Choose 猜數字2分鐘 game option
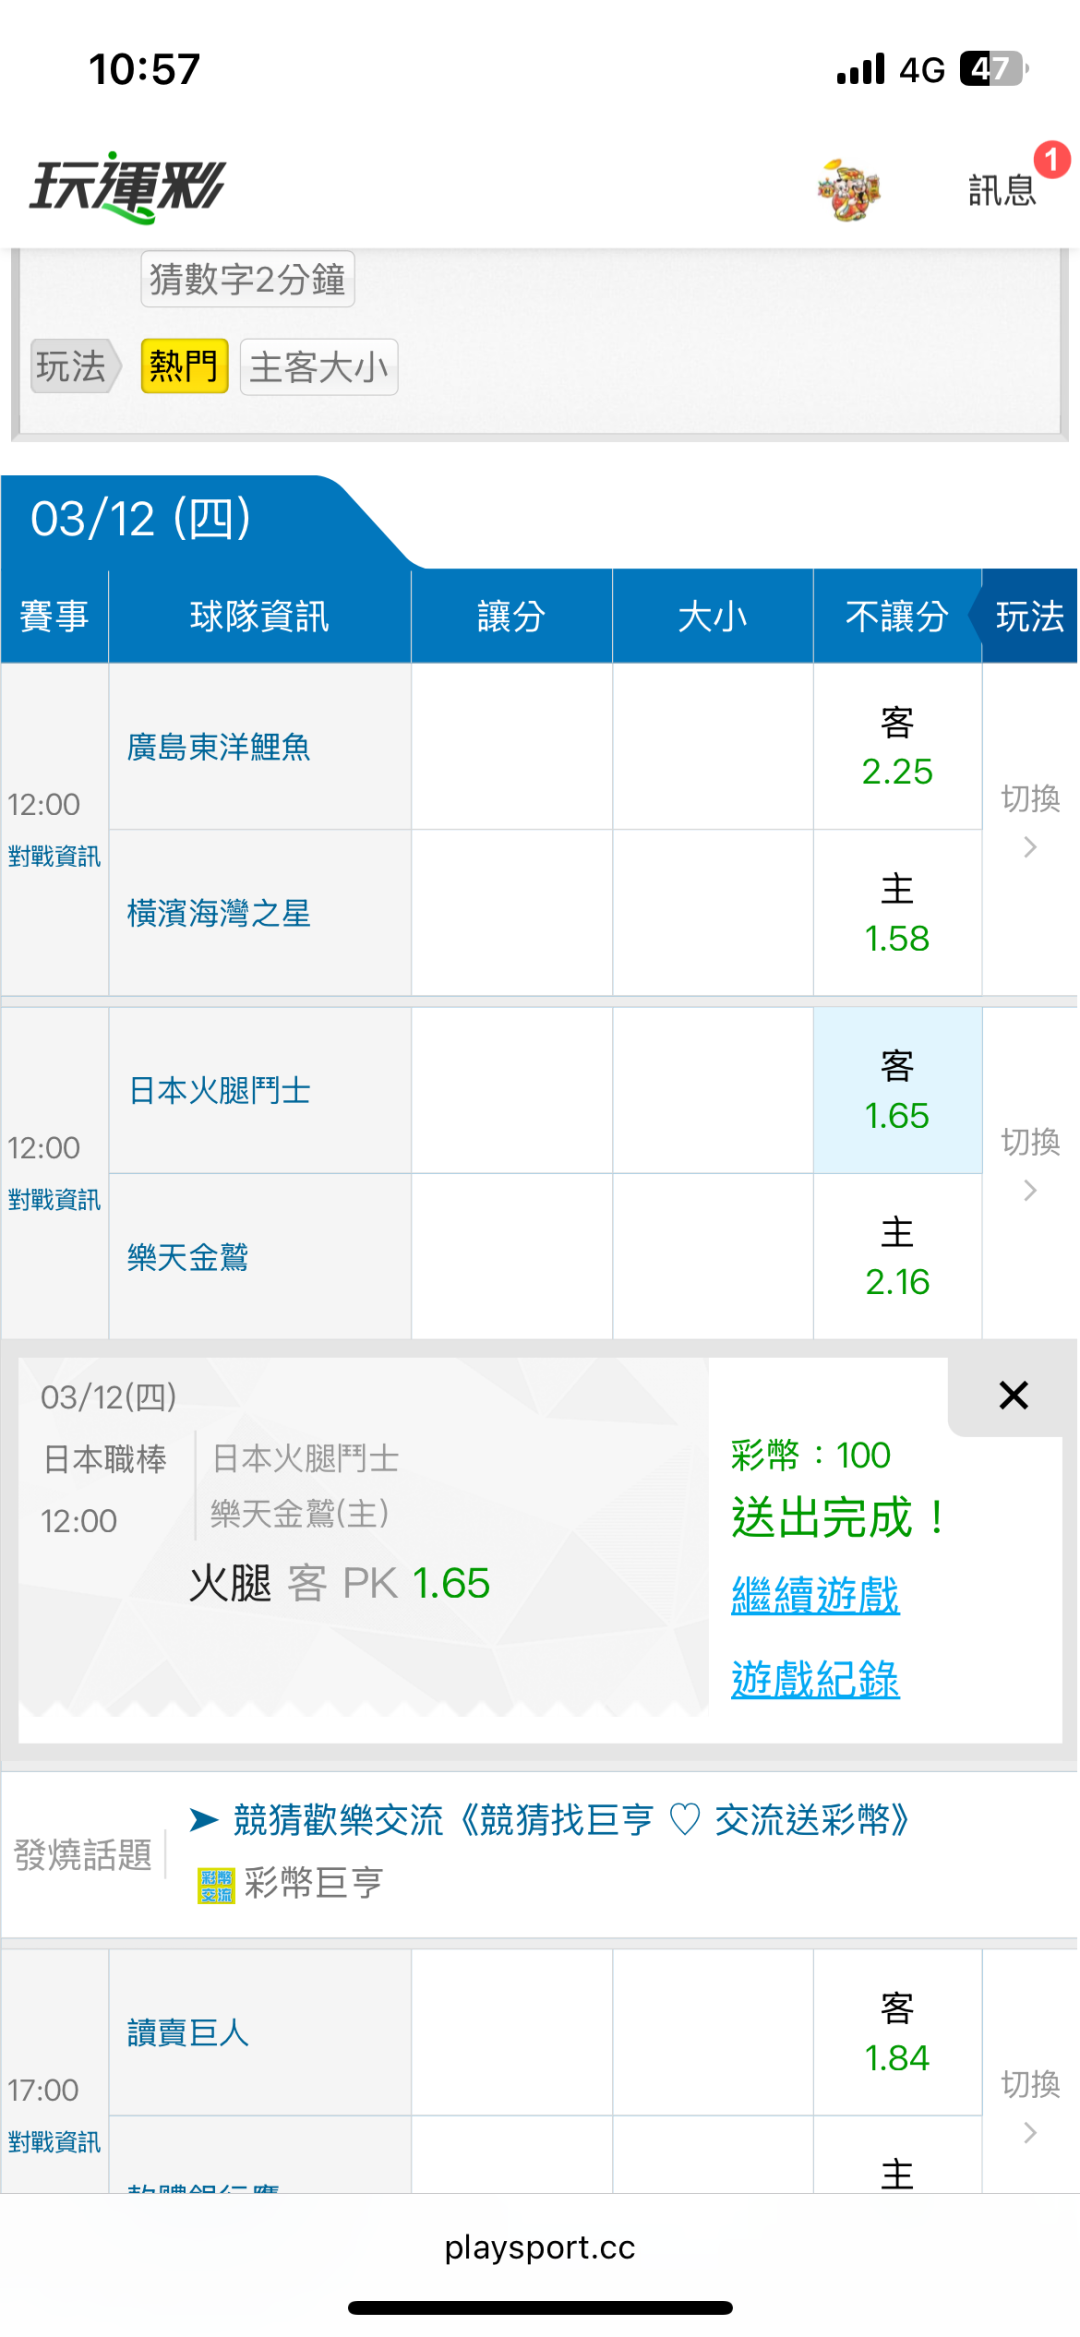Screen dimensions: 1080x2337 click(247, 279)
